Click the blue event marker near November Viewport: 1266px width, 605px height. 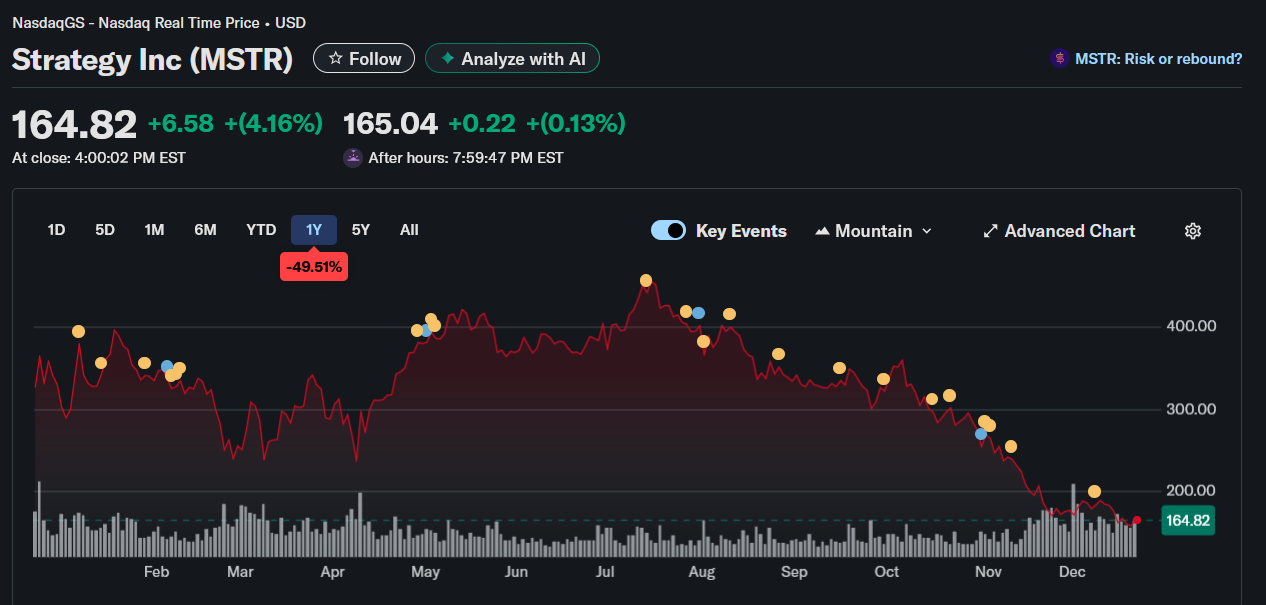(x=981, y=434)
